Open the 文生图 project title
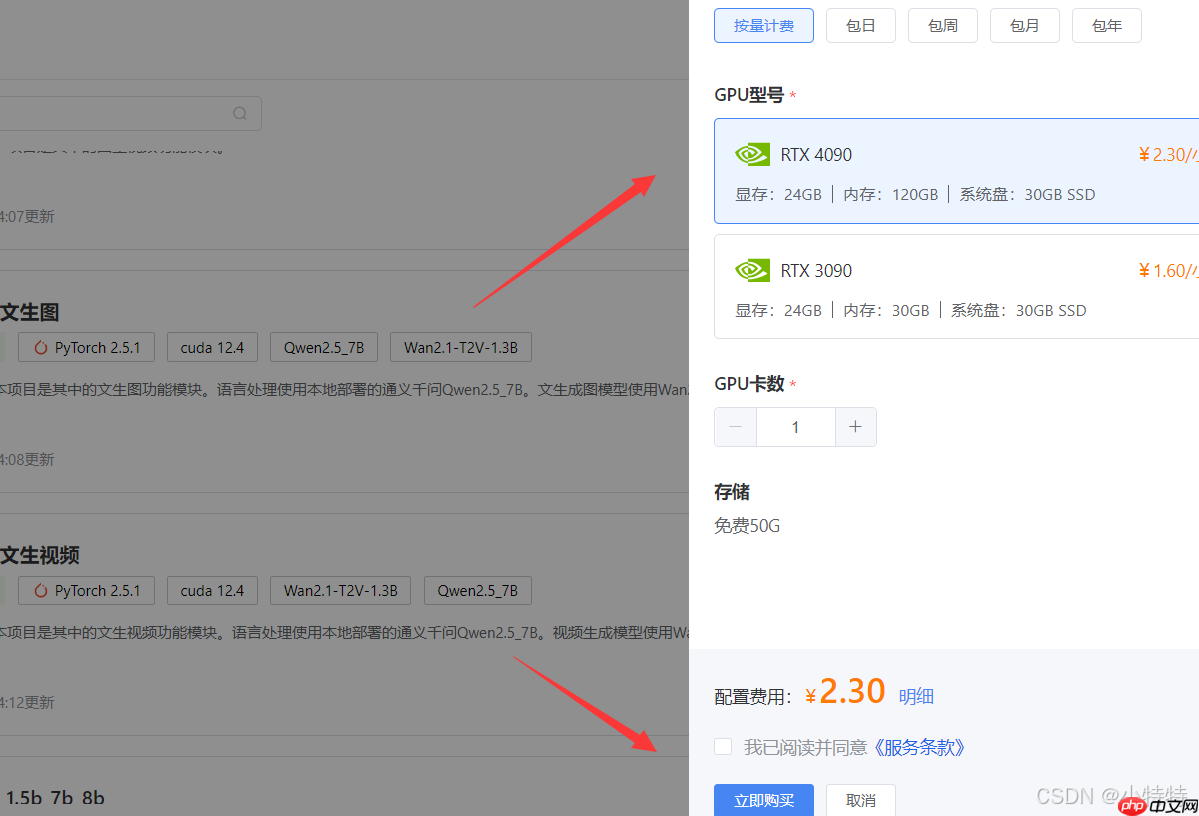Image resolution: width=1199 pixels, height=816 pixels. (30, 312)
